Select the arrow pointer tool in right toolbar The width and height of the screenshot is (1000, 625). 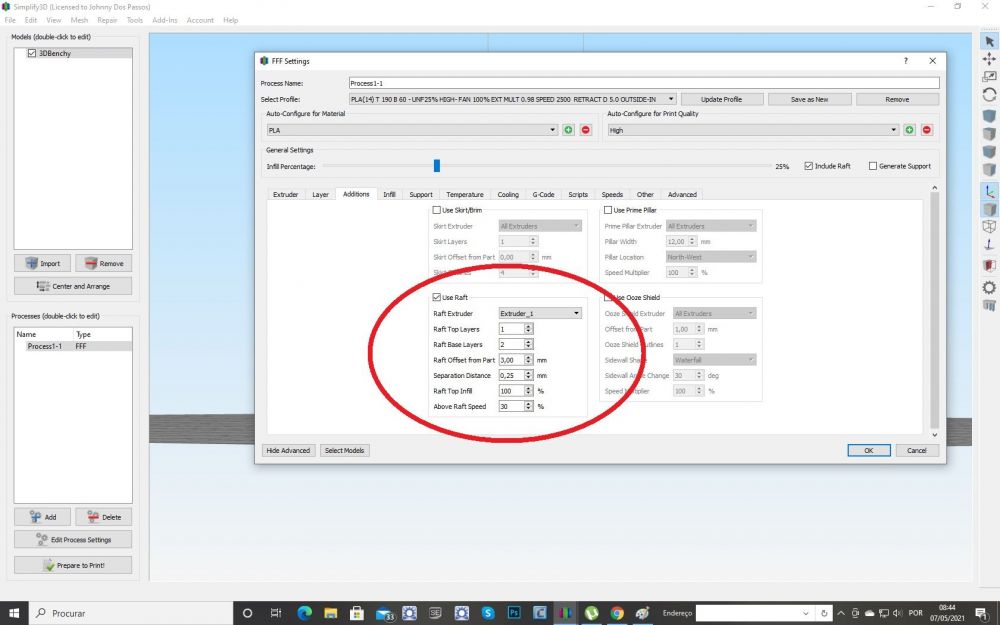coord(989,41)
